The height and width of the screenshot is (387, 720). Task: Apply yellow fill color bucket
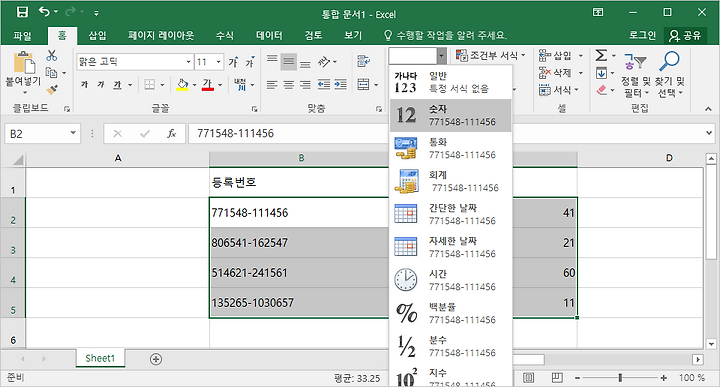click(182, 84)
